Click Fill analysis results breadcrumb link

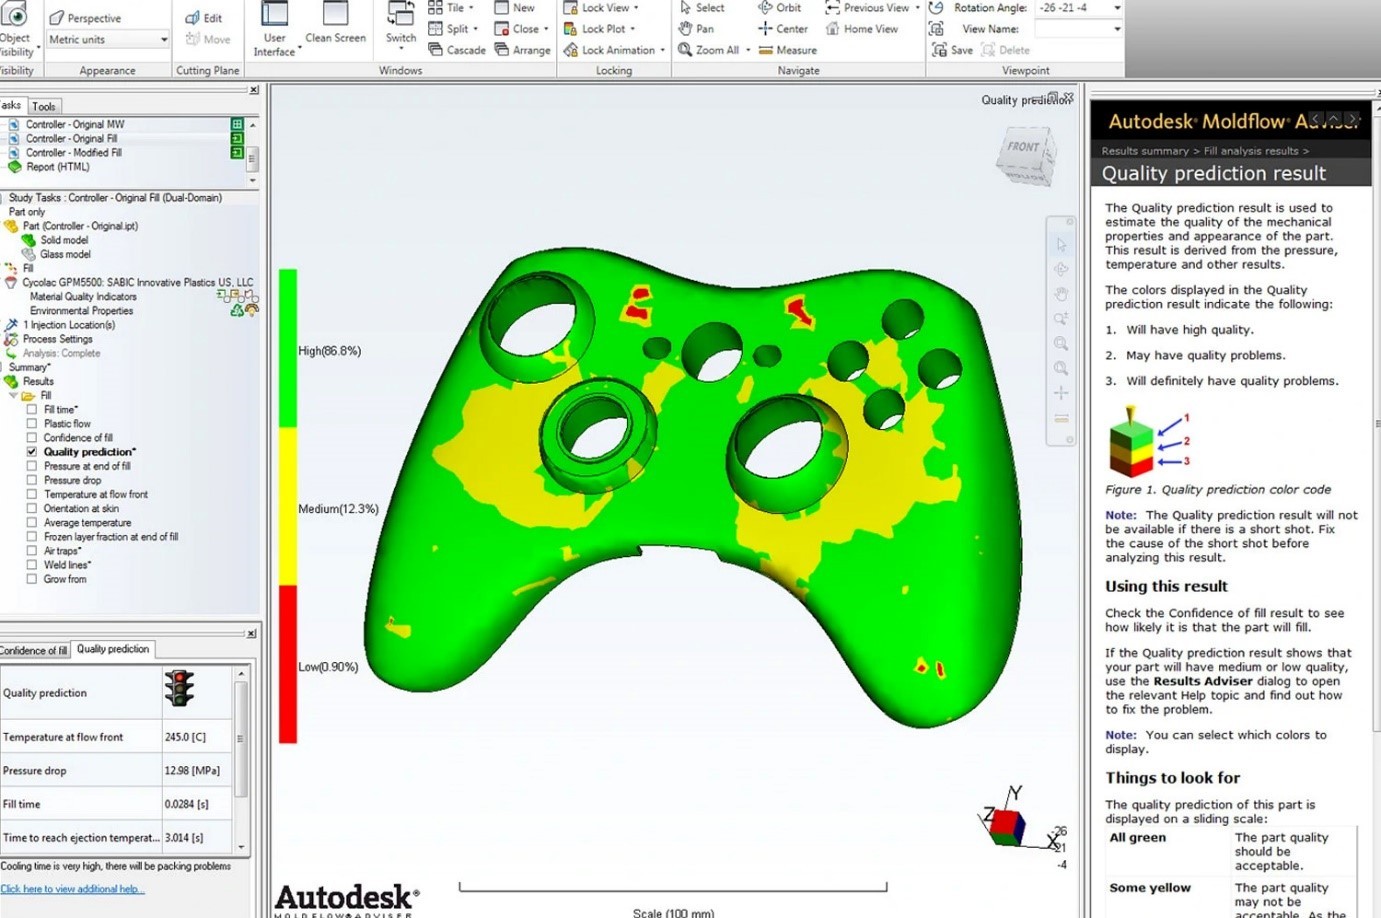click(1251, 151)
